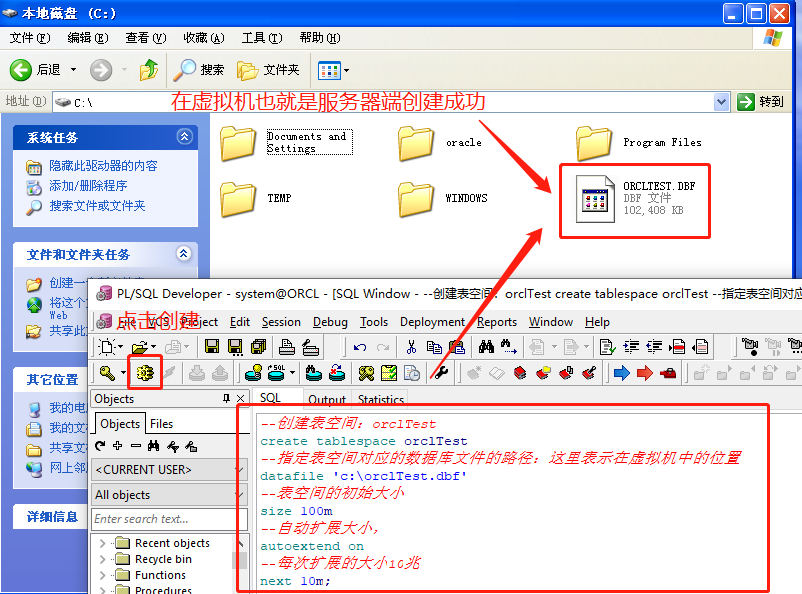Select the ORCLTEST.DBF file
This screenshot has width=802, height=594.
pos(636,199)
